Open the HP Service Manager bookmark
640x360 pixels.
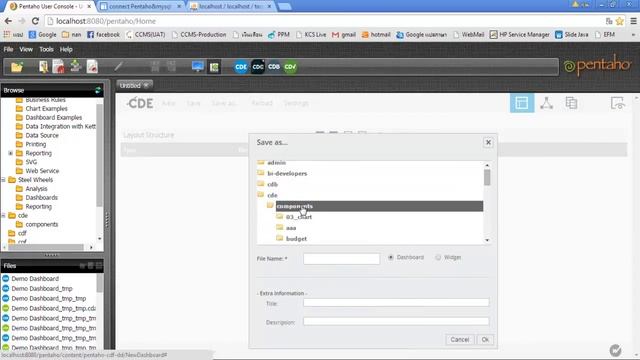pos(520,35)
